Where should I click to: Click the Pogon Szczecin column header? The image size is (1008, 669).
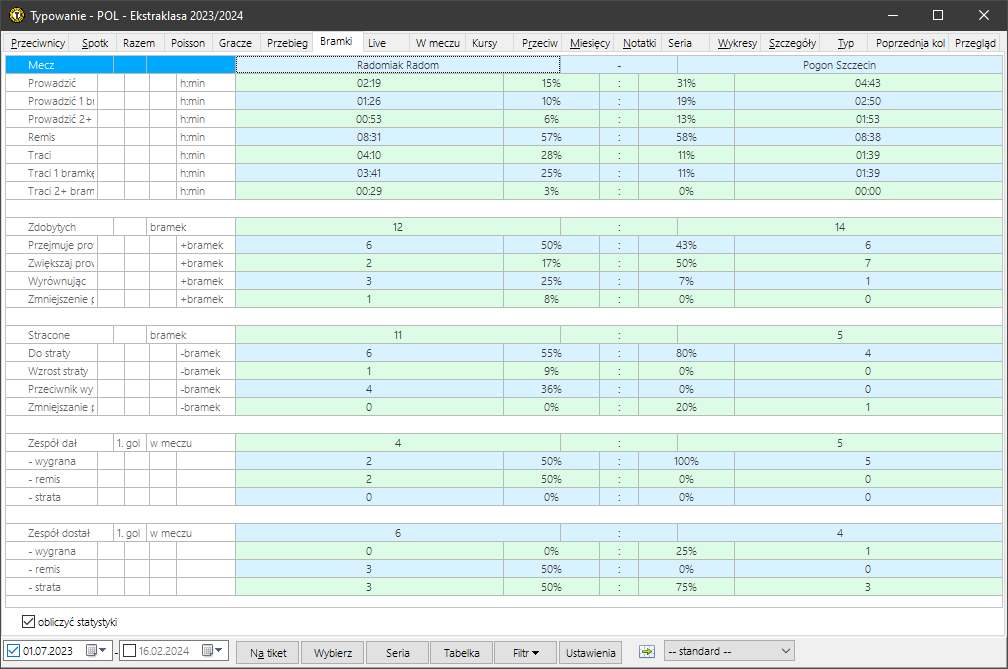tap(840, 65)
